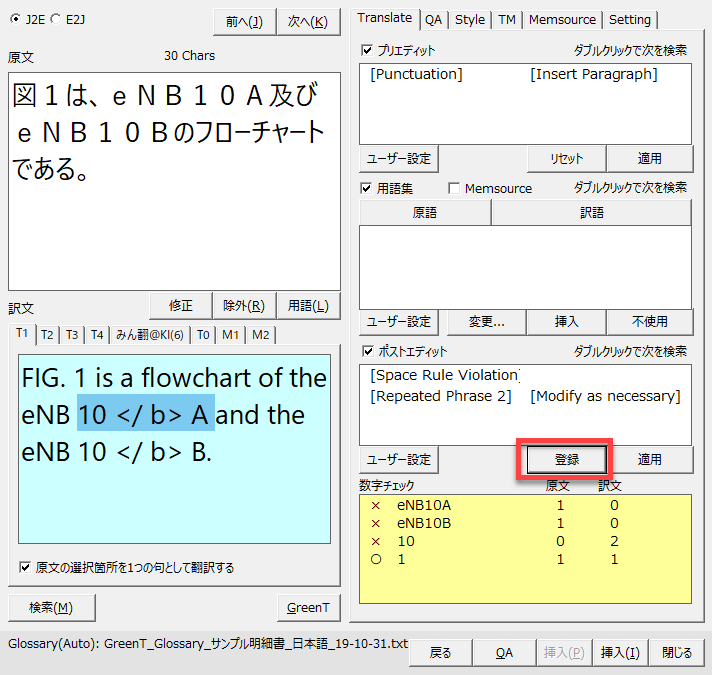The height and width of the screenshot is (675, 712).
Task: Toggle 原文の選択箇所を1つの句として翻訳する checkbox
Action: [24, 567]
